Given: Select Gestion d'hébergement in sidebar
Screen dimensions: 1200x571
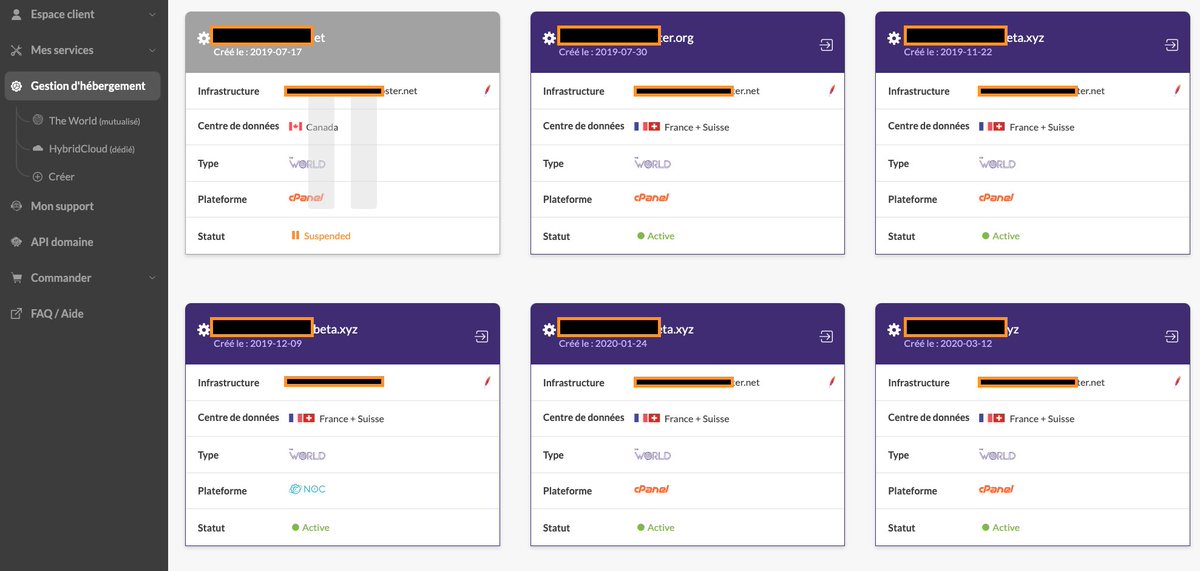Looking at the screenshot, I should (82, 86).
